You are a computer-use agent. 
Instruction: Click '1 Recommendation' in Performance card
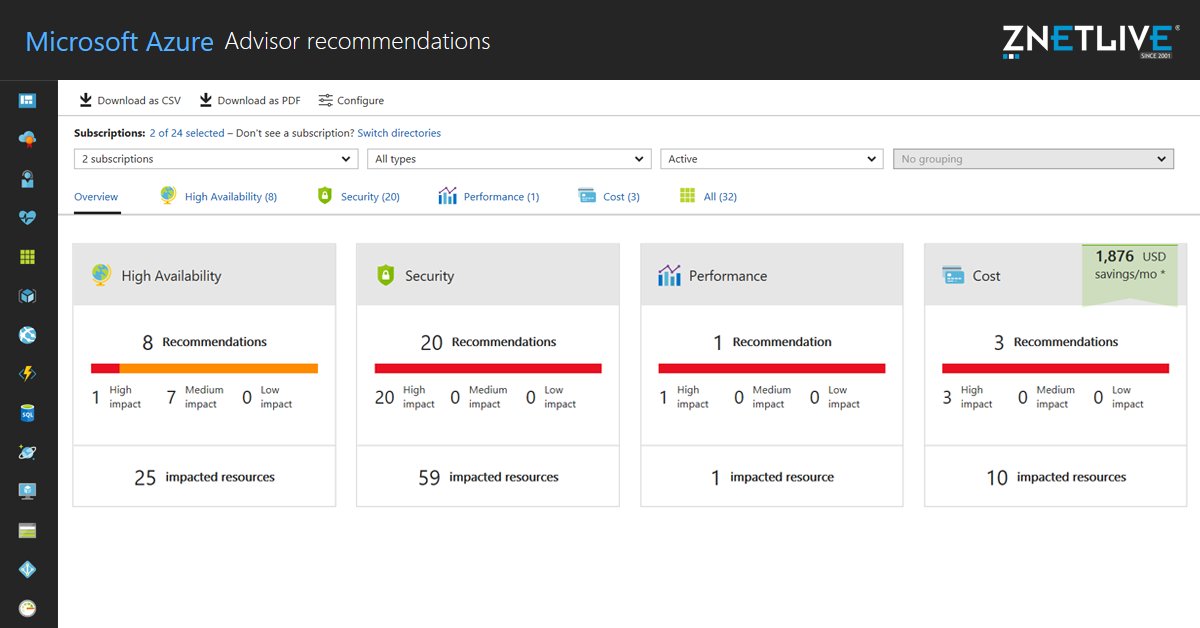point(772,342)
